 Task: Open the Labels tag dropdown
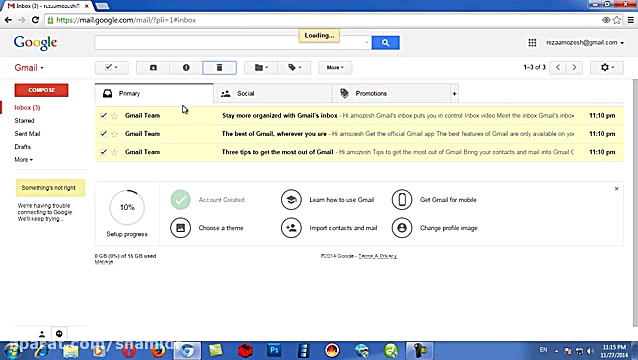click(294, 68)
